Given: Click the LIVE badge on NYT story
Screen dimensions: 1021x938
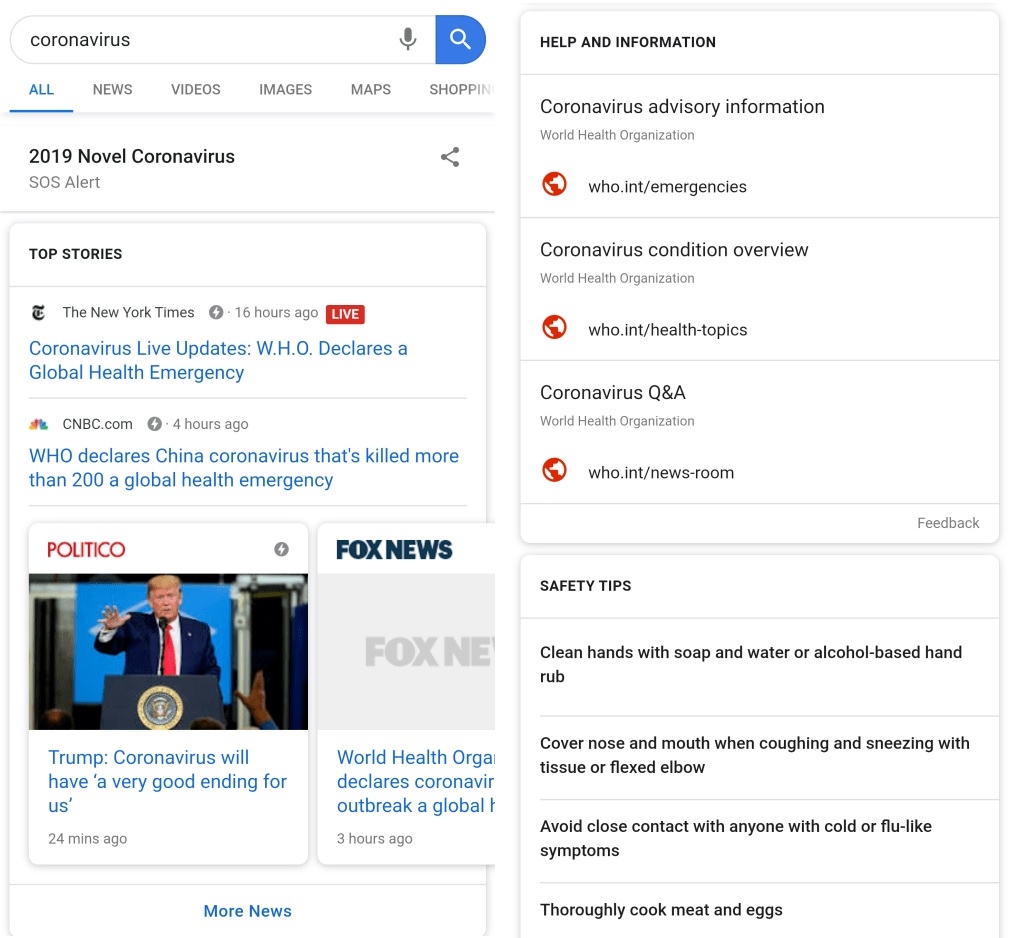Looking at the screenshot, I should click(x=345, y=314).
